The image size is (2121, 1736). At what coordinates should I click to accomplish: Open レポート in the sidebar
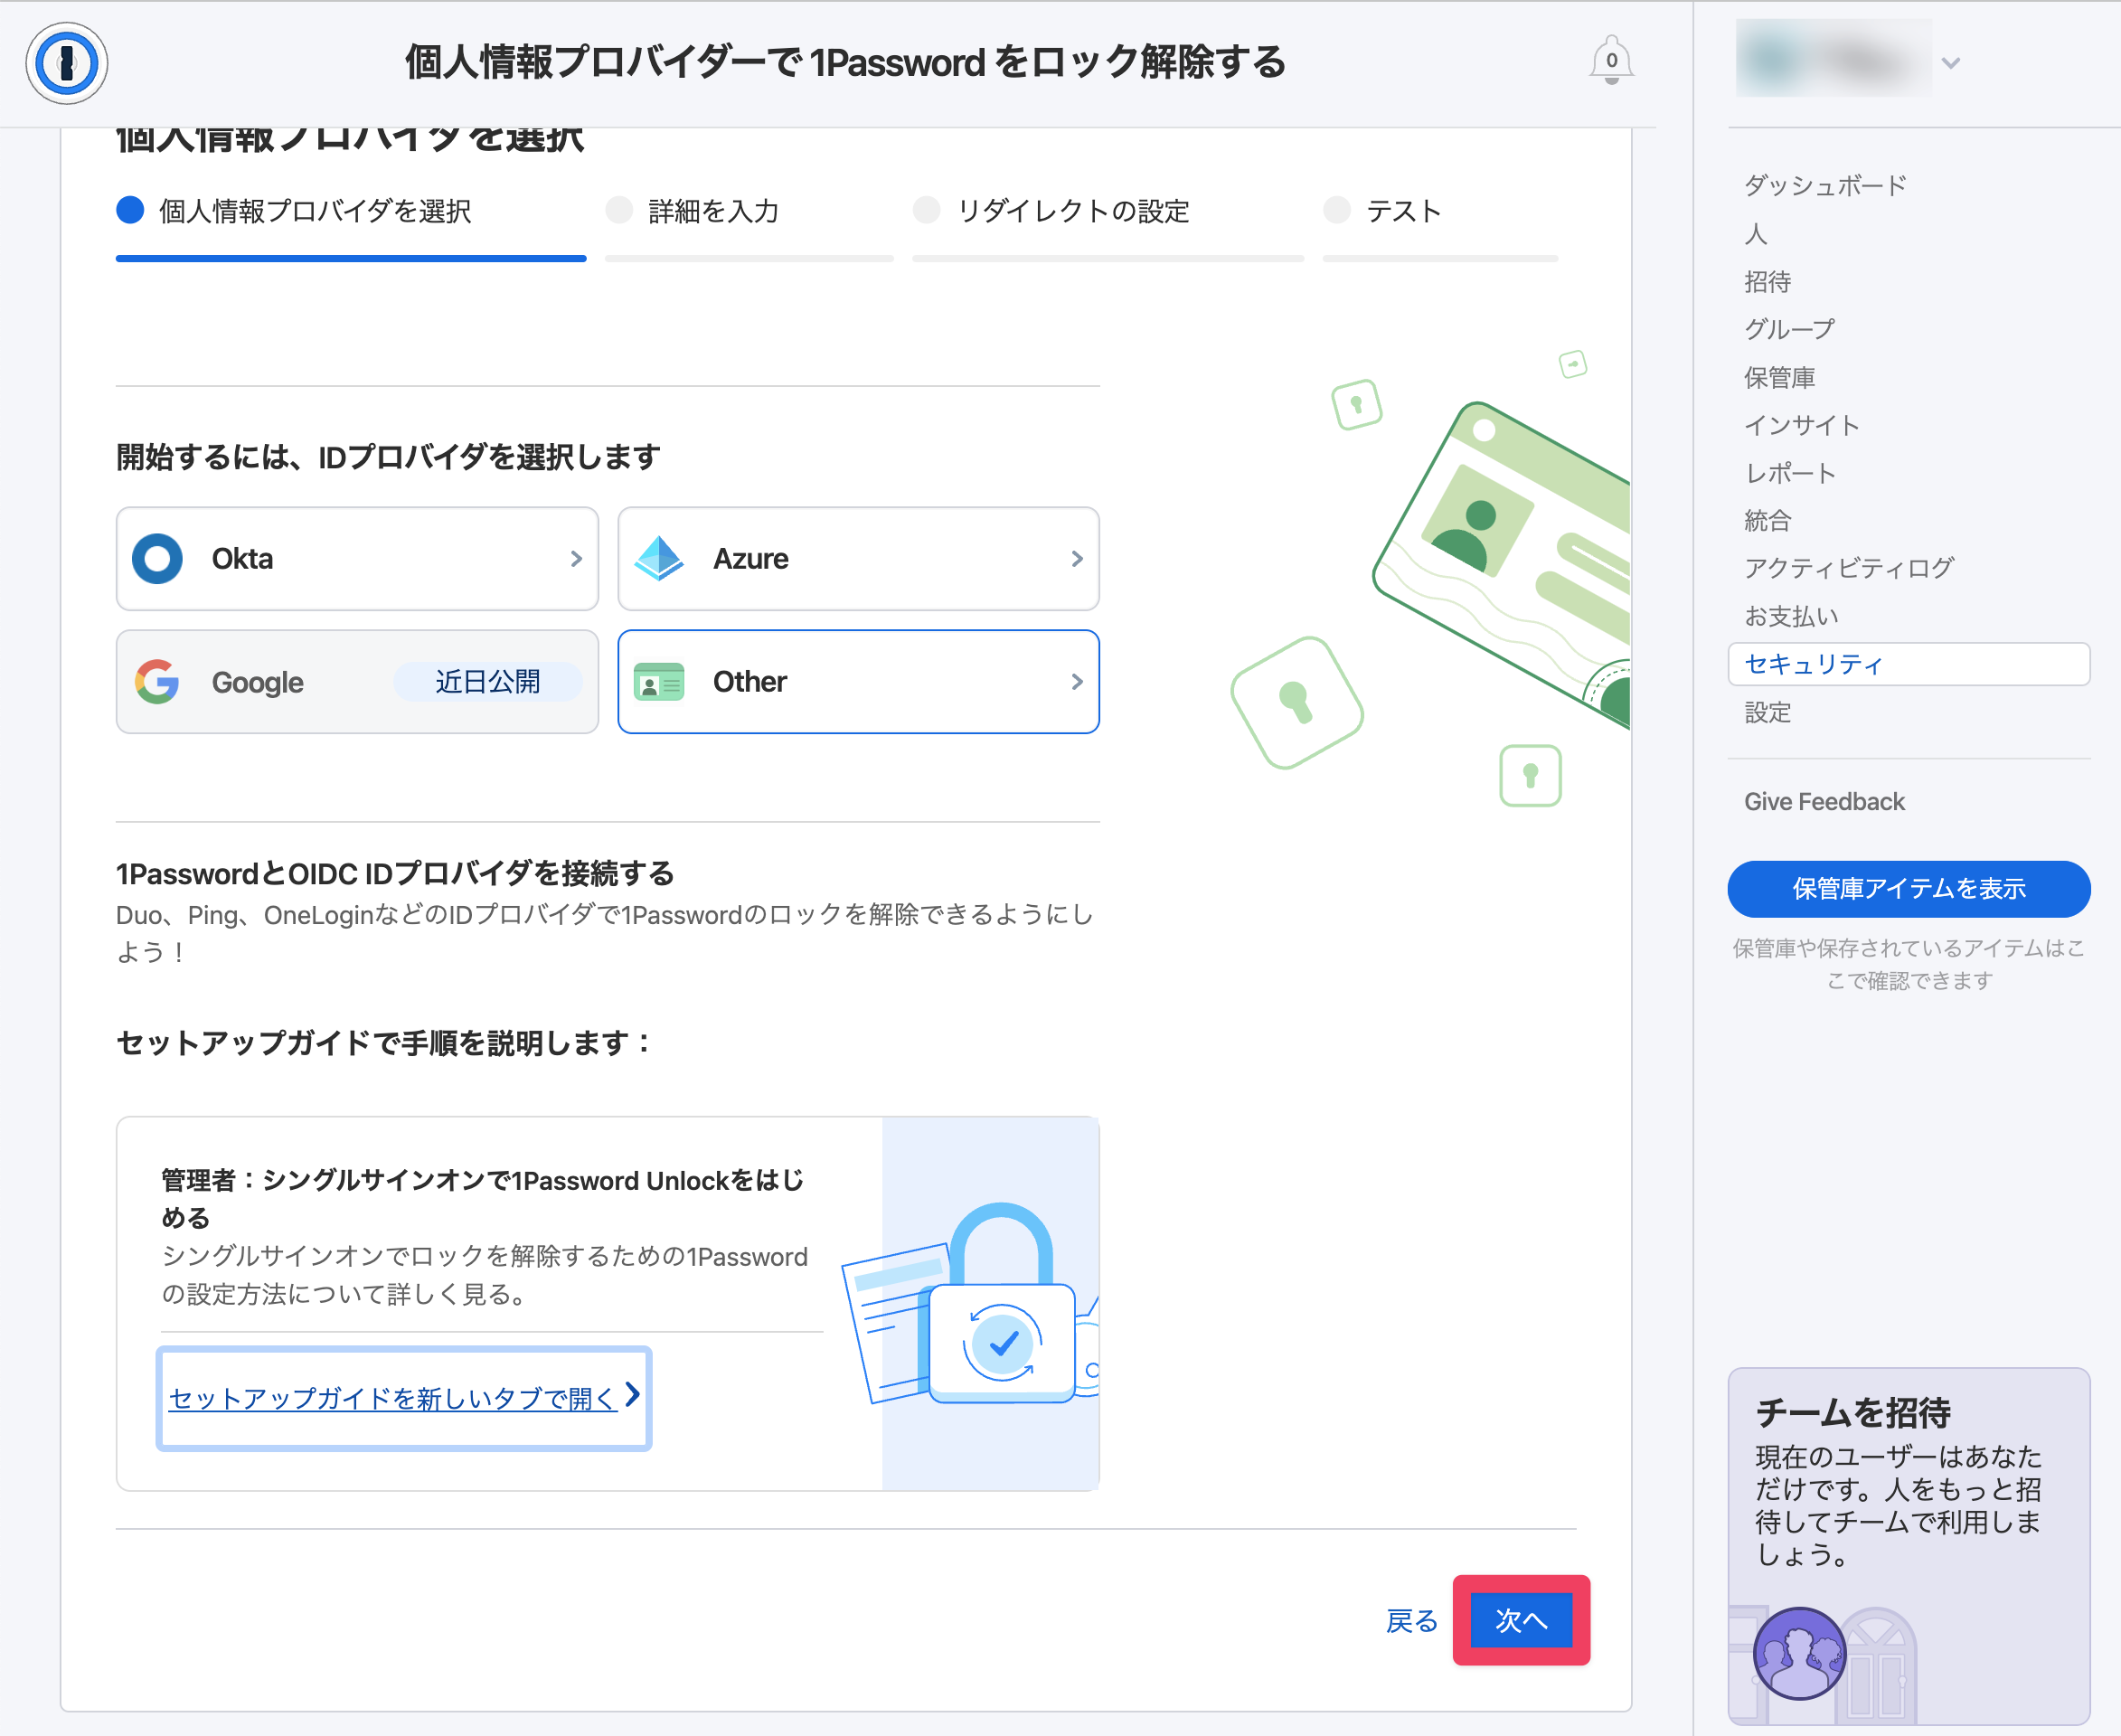tap(1790, 473)
